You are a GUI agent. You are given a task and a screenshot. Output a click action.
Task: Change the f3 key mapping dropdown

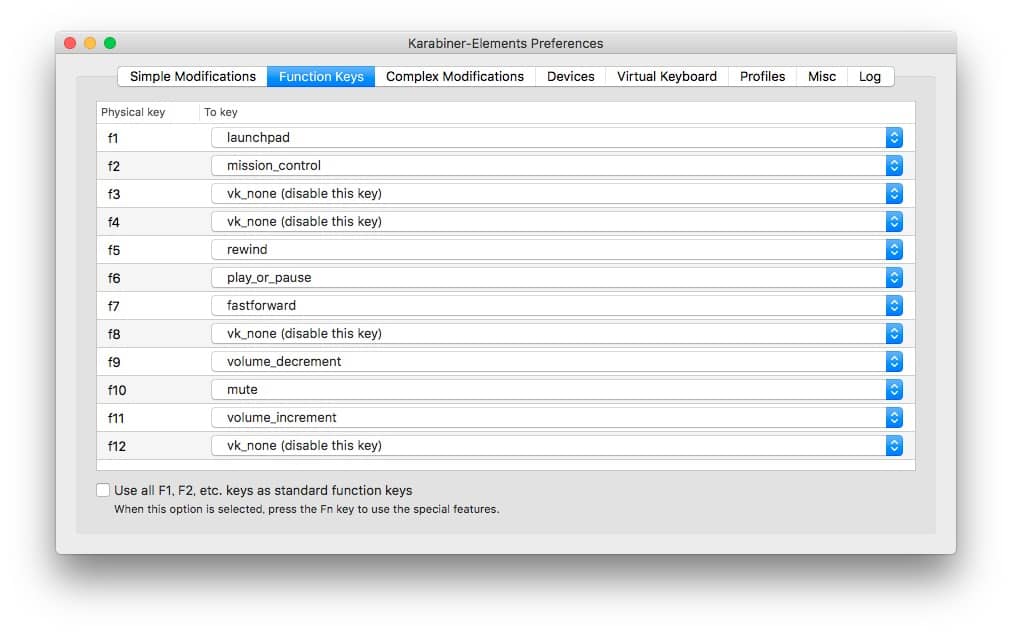tap(556, 194)
